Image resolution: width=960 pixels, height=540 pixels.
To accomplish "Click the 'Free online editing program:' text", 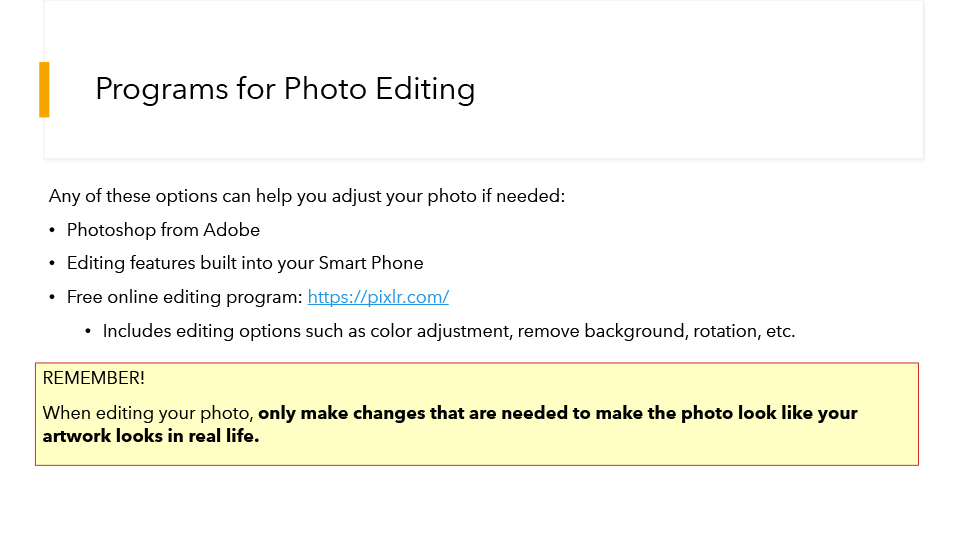I will coord(185,297).
